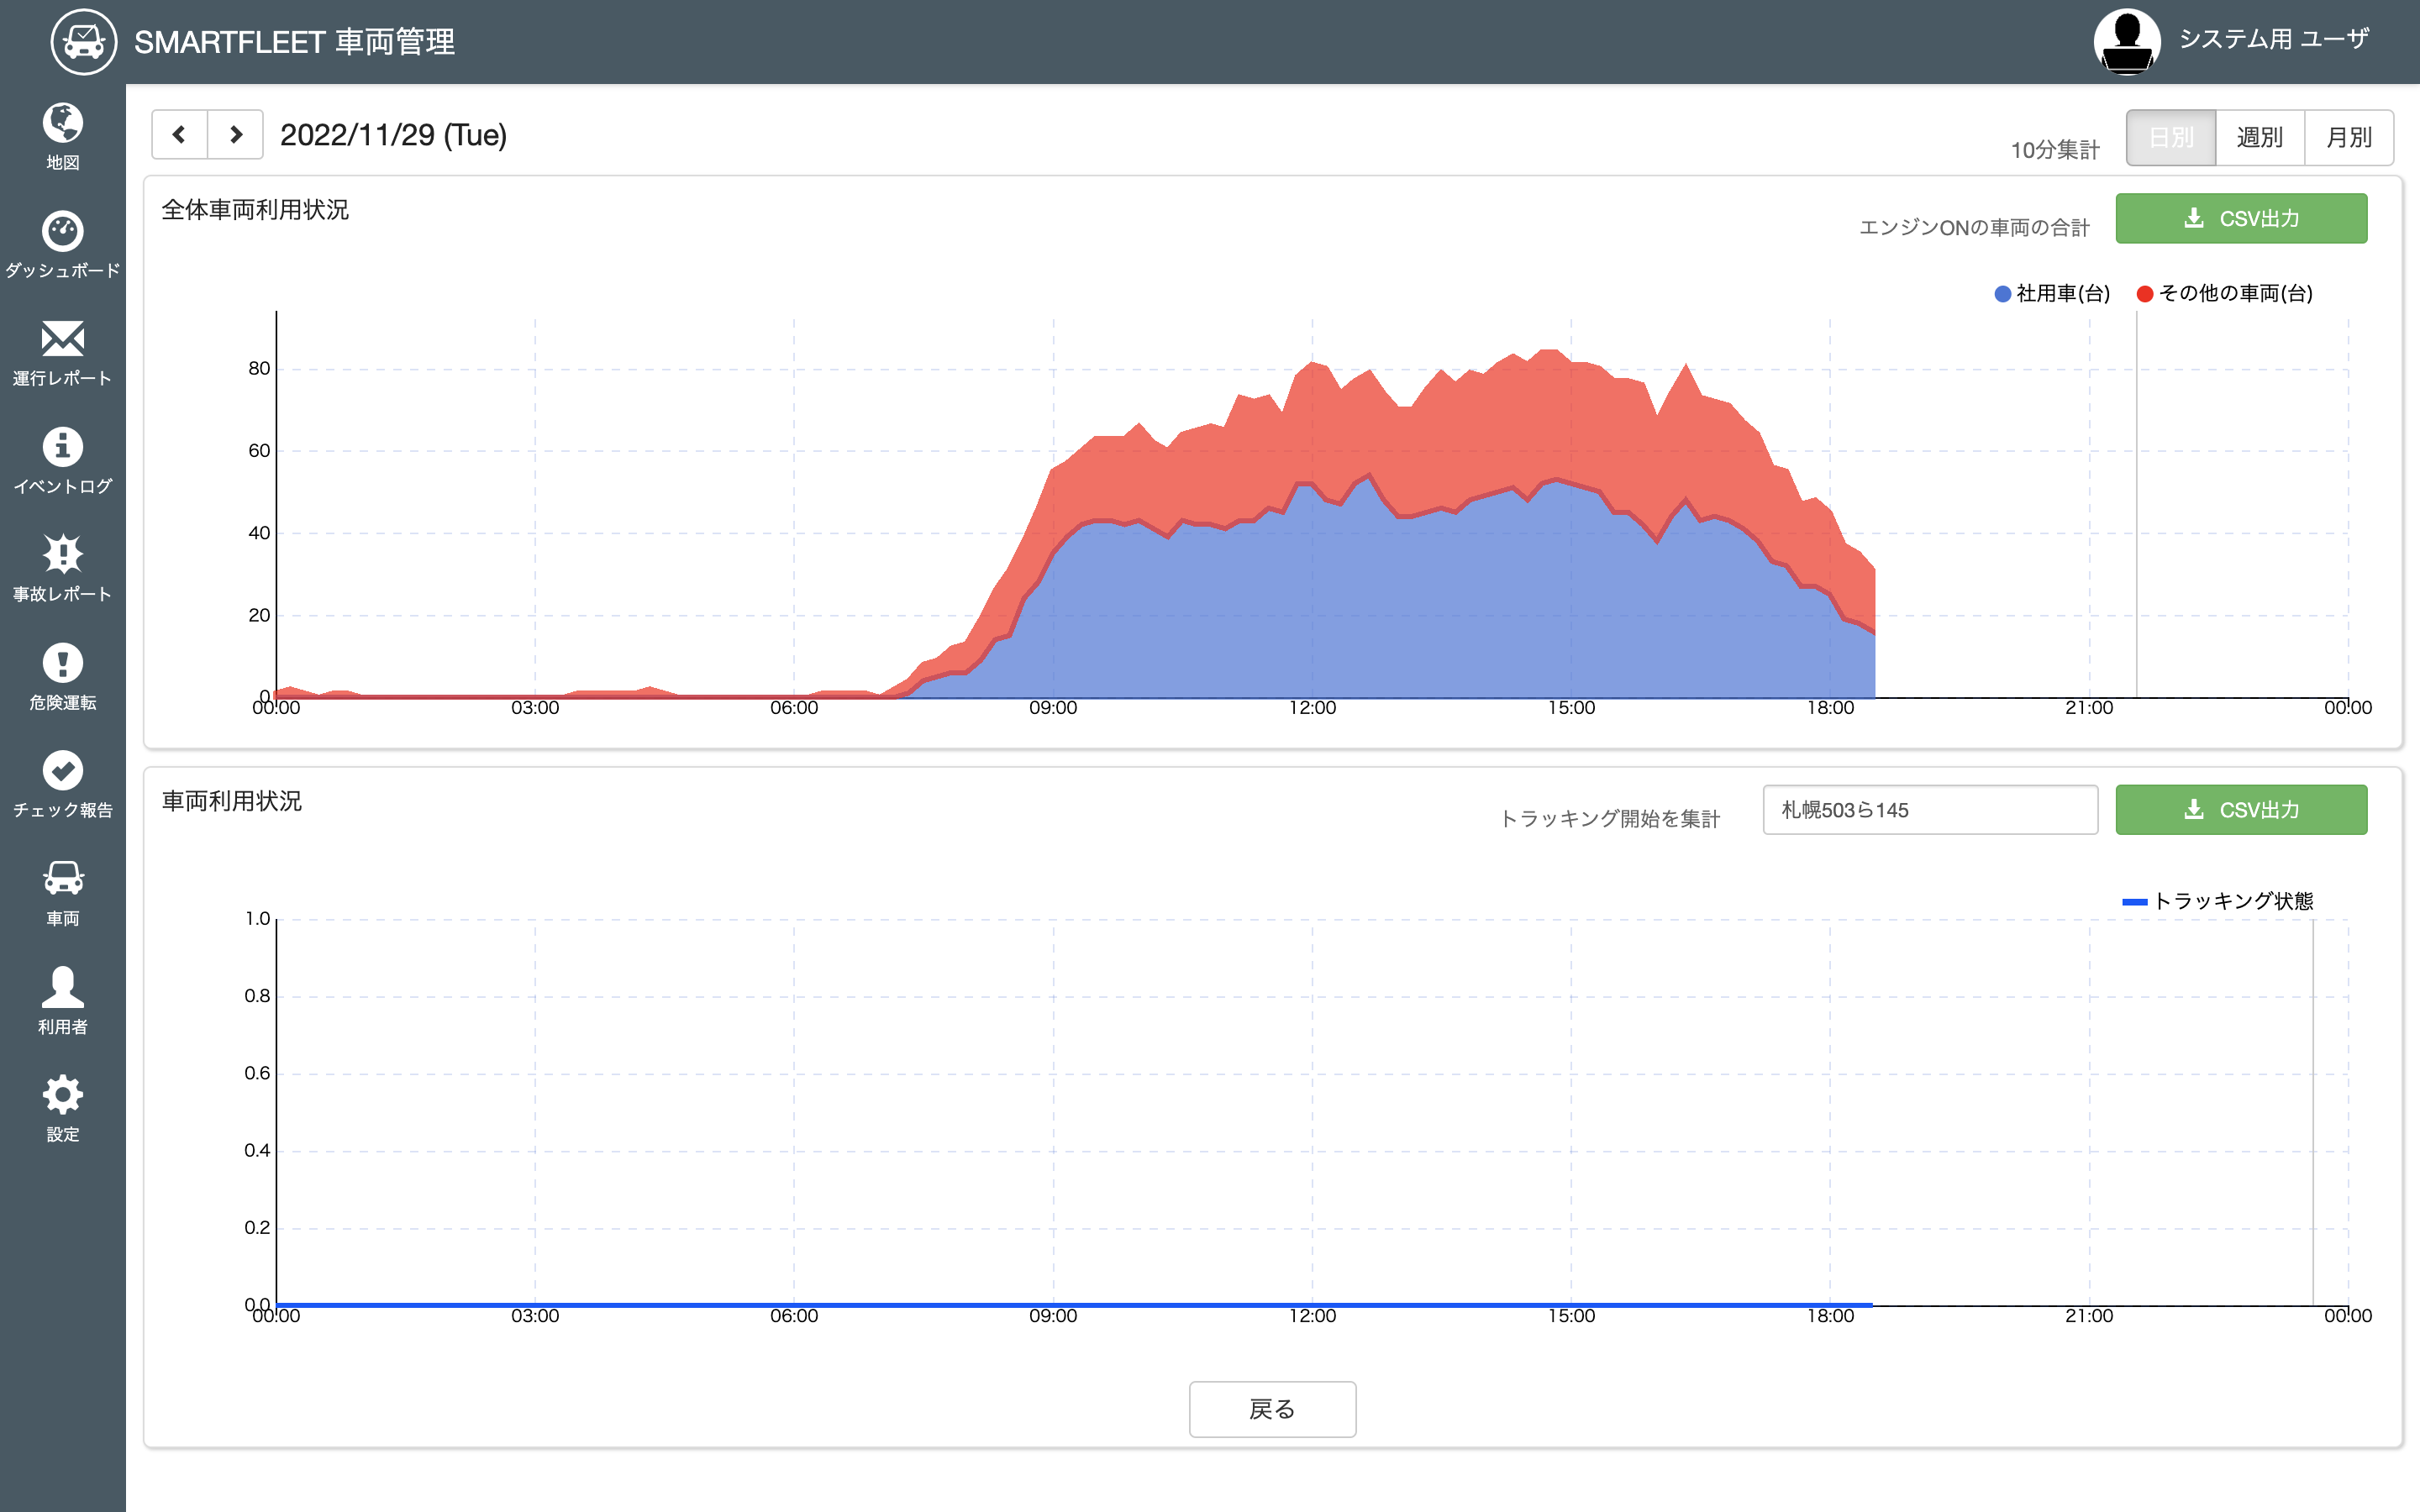2420x1512 pixels.
Task: Switch to 月別 monthly view
Action: pos(2349,137)
